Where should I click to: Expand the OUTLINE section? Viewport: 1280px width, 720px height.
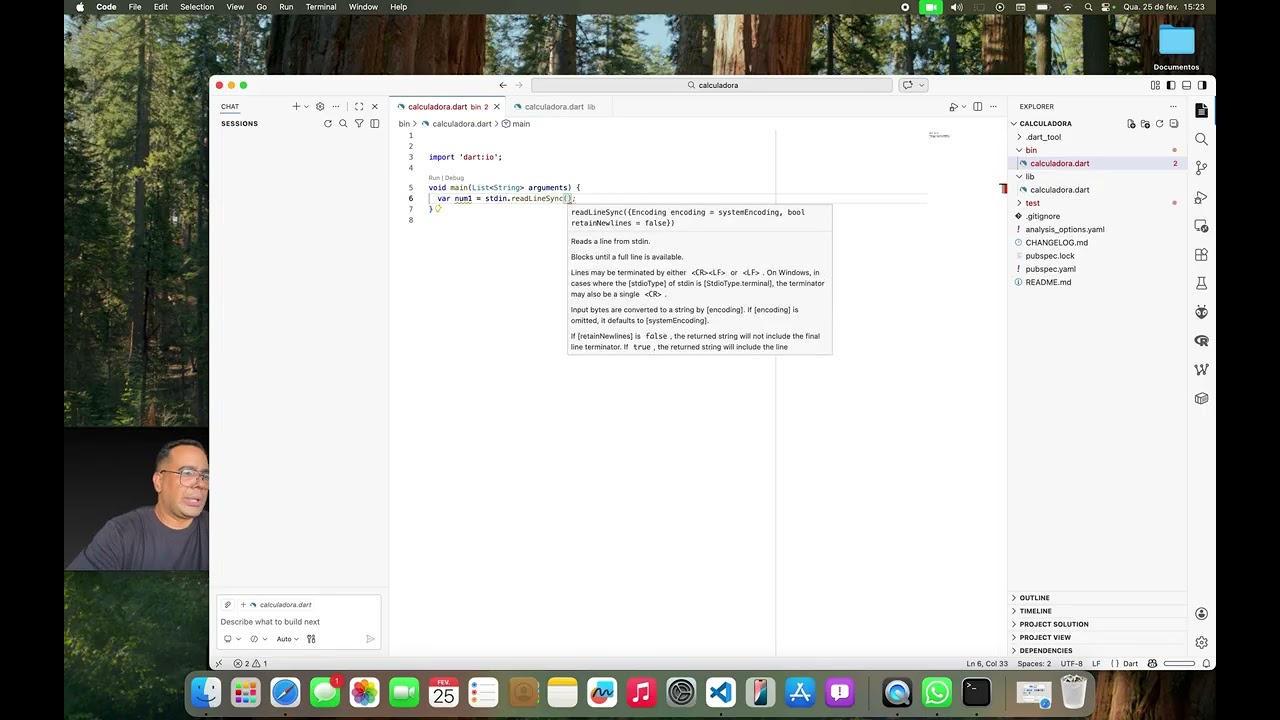click(x=1035, y=598)
